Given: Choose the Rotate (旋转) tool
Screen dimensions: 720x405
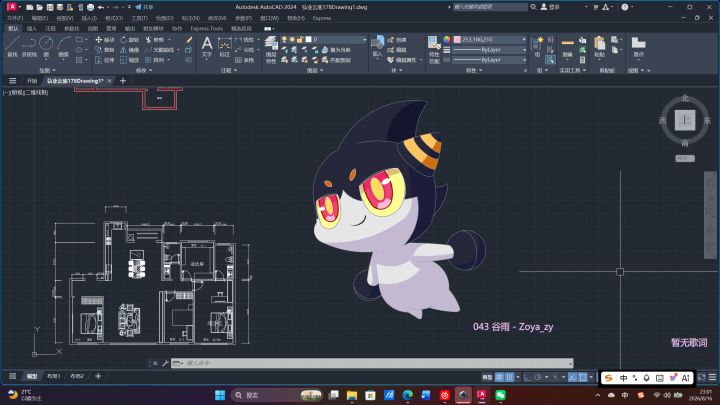Looking at the screenshot, I should (x=129, y=40).
